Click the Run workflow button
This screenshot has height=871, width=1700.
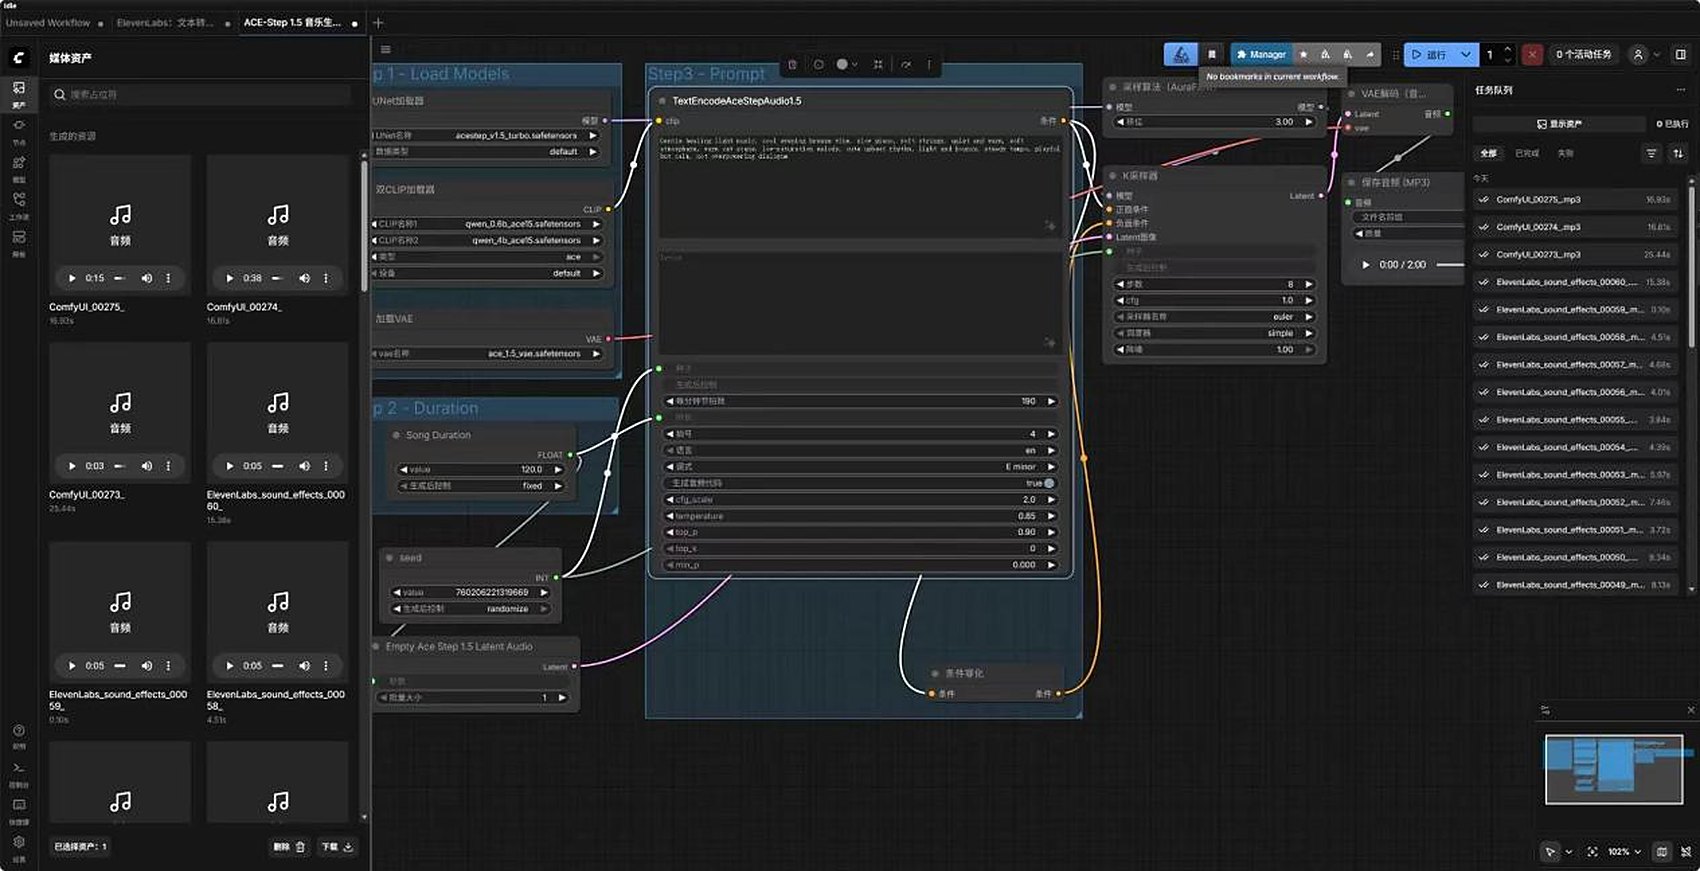coord(1430,54)
